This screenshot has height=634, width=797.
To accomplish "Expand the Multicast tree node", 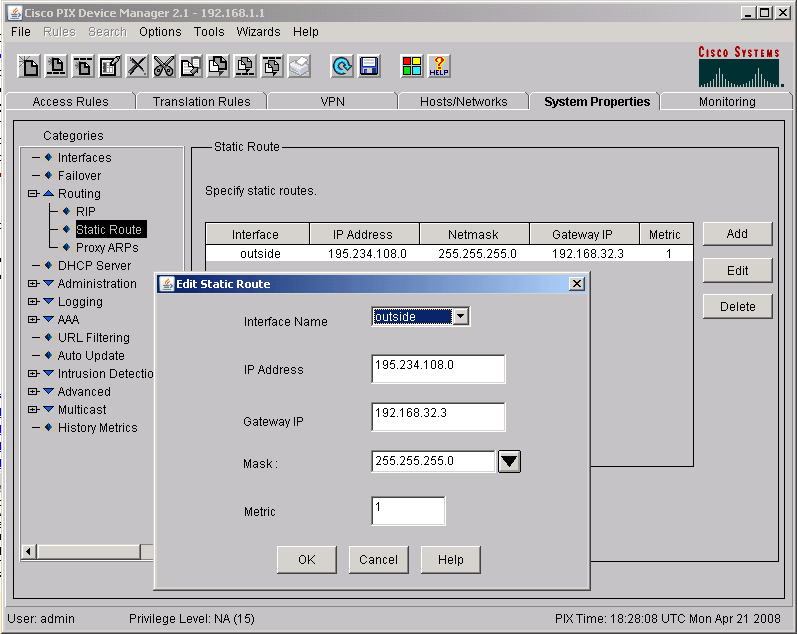I will click(33, 409).
